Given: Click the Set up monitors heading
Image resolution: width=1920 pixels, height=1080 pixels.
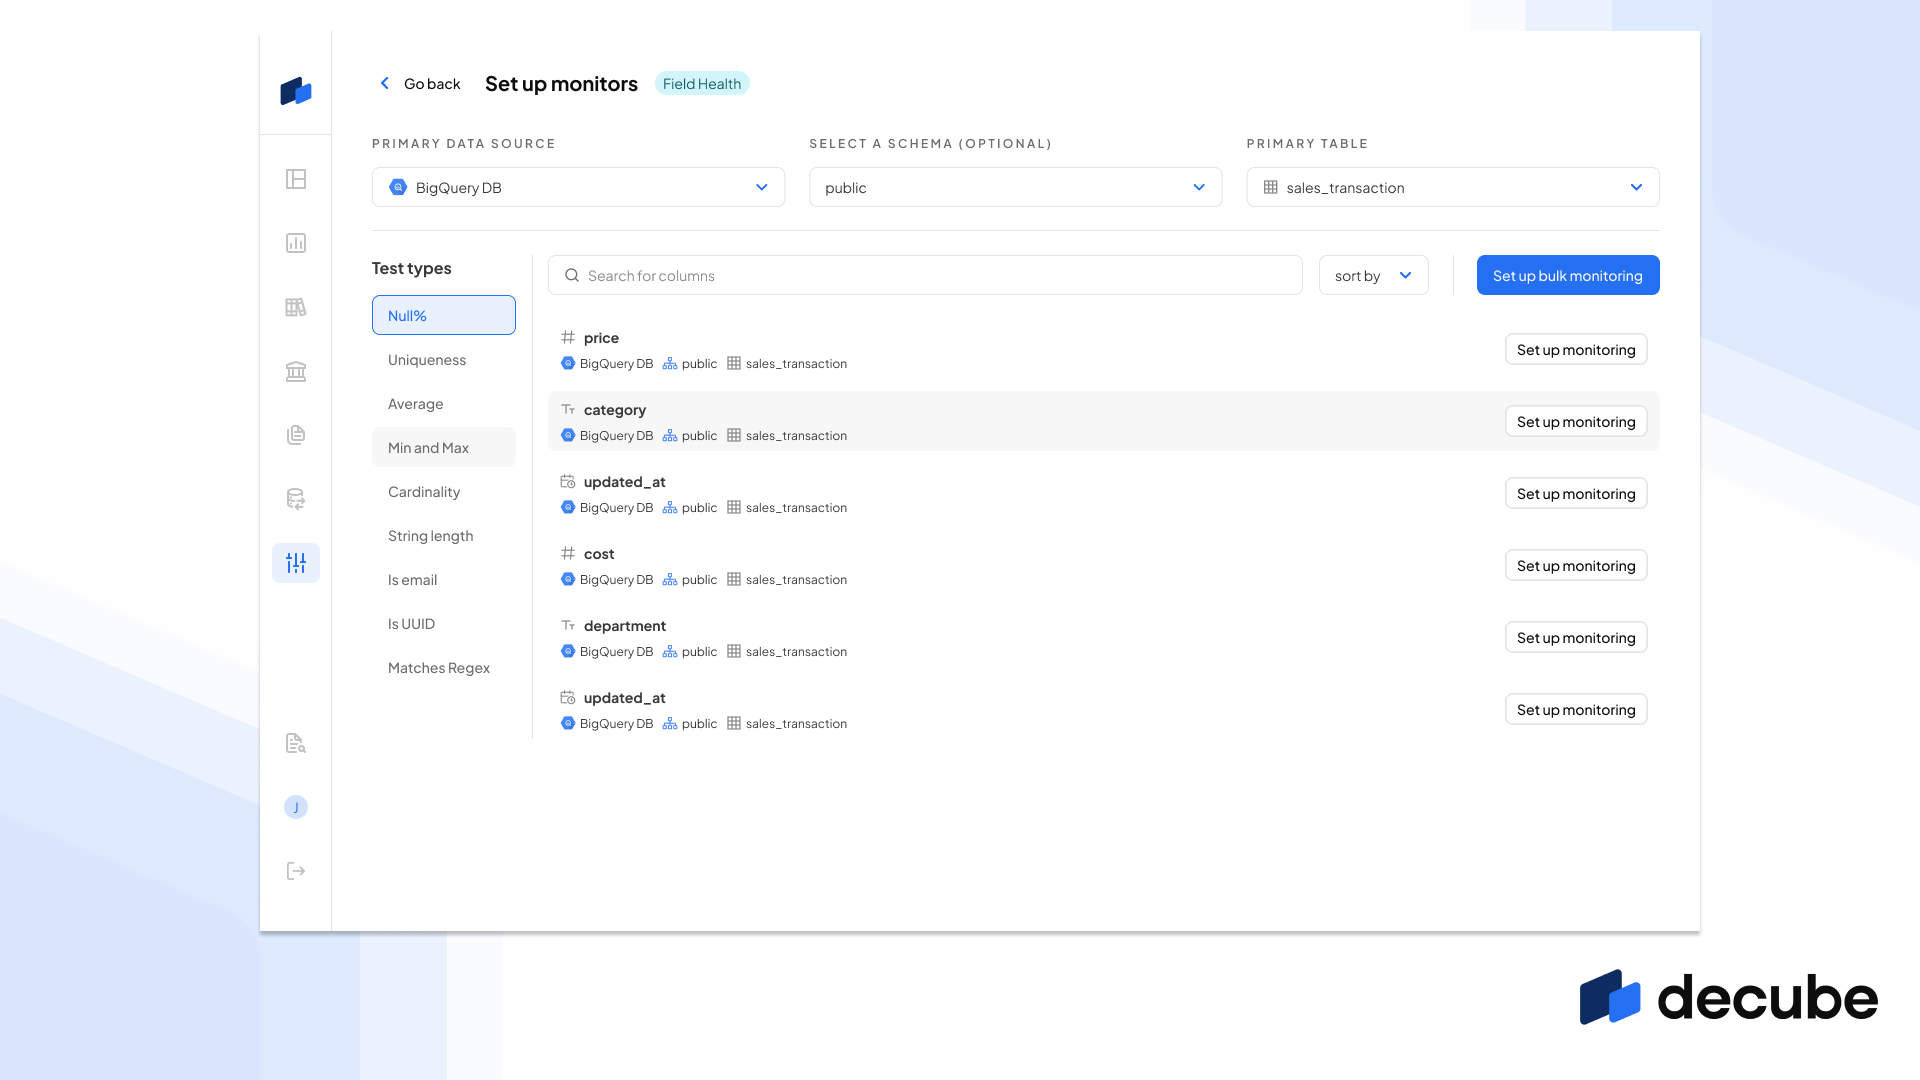Looking at the screenshot, I should 561,83.
